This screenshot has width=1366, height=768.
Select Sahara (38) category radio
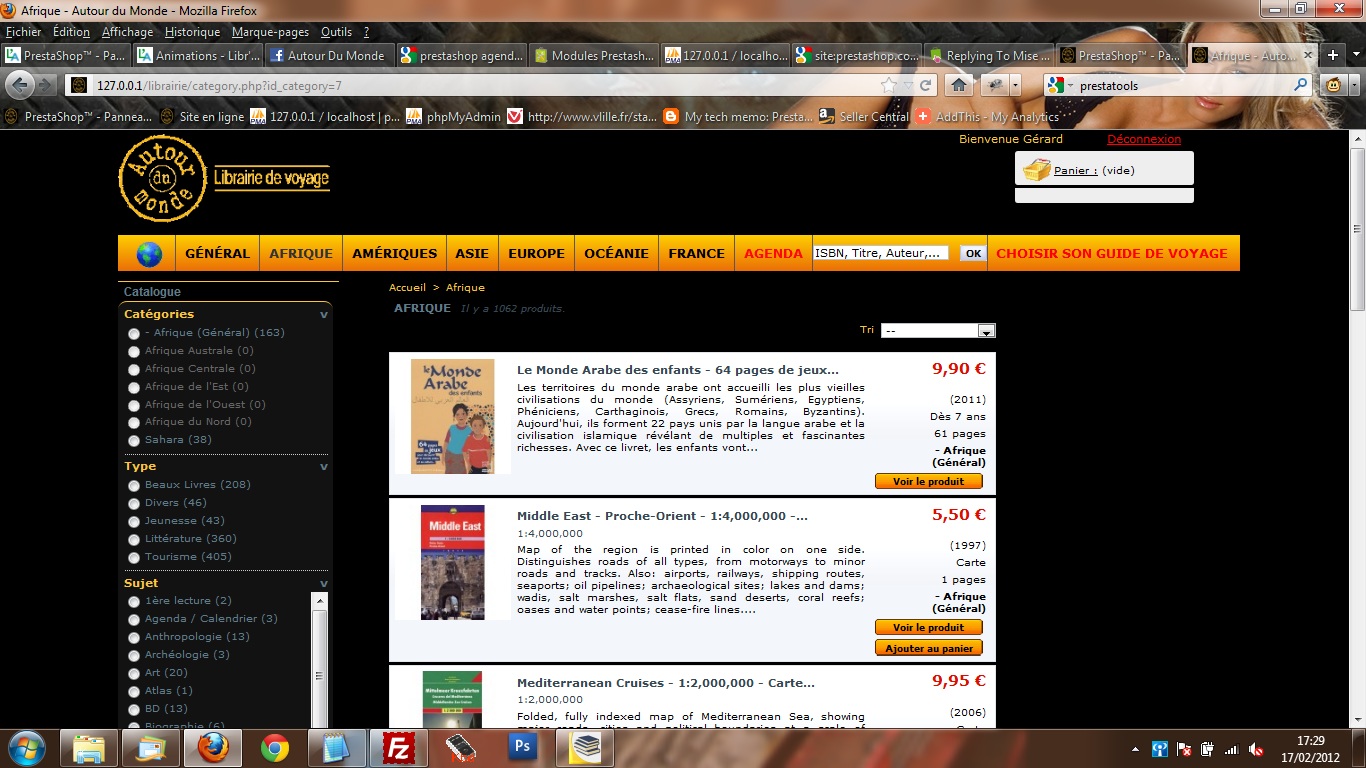[x=134, y=441]
